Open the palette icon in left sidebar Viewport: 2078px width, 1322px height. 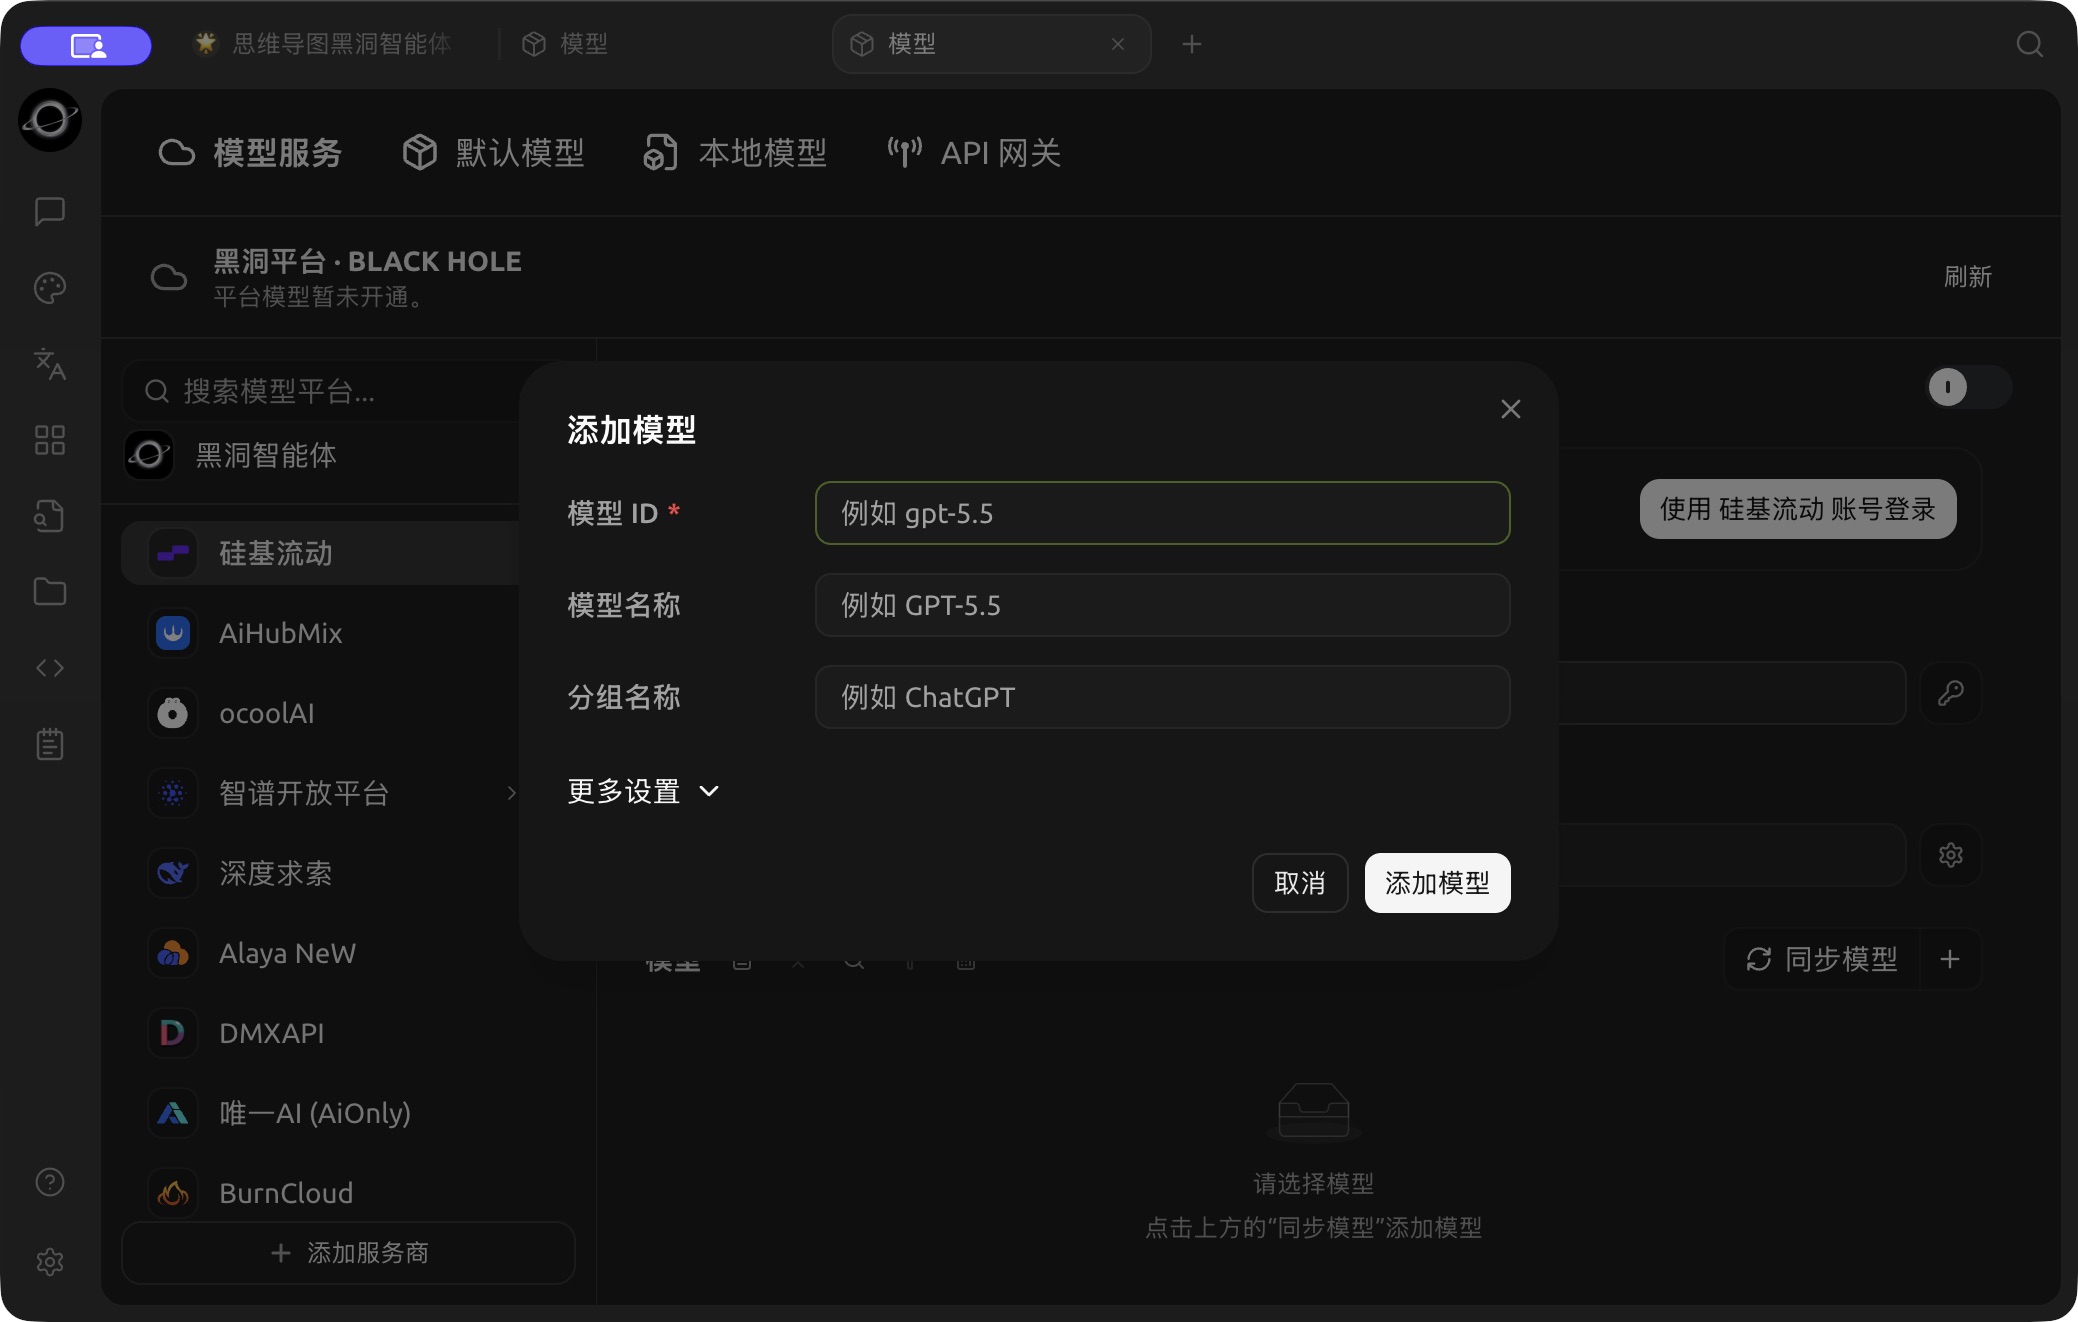point(50,288)
